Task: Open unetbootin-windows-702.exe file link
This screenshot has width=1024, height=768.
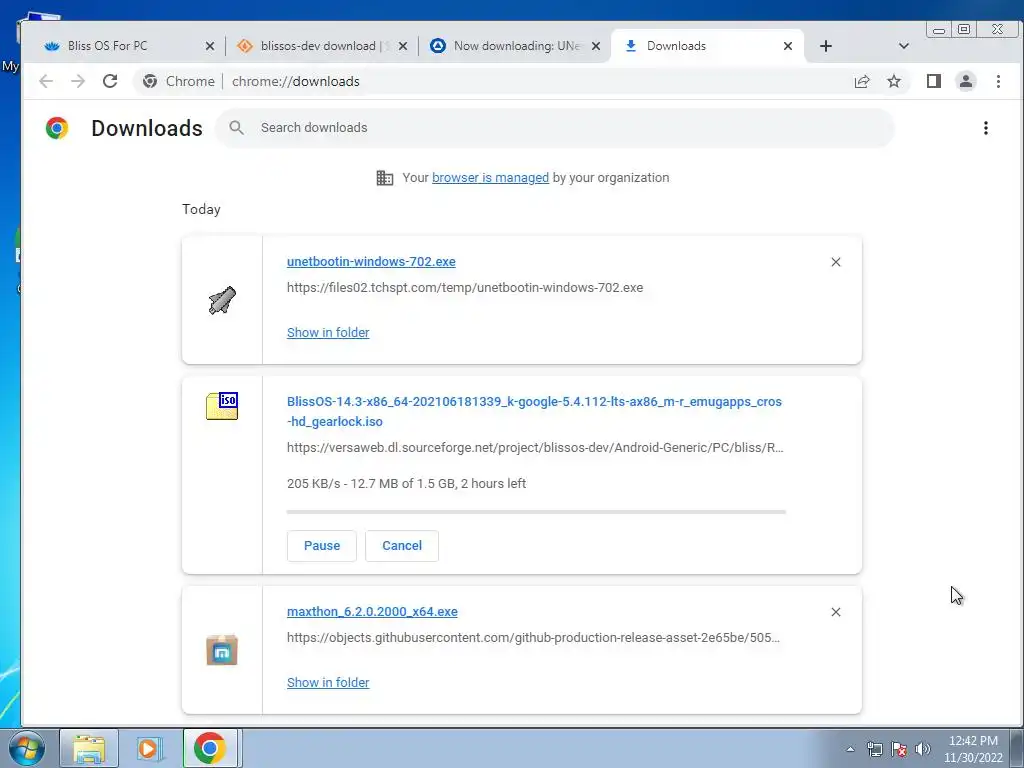Action: (x=371, y=261)
